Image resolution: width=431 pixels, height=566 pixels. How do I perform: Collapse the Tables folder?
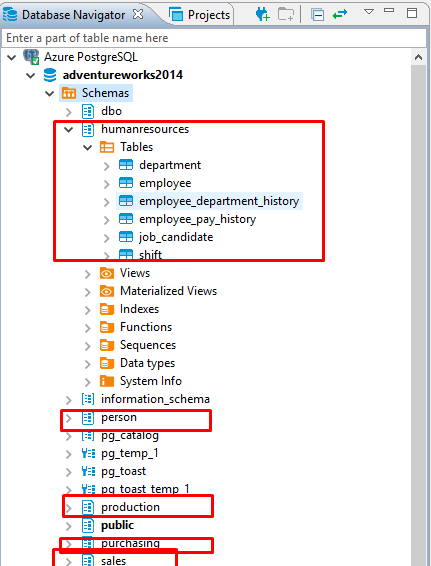[x=87, y=147]
